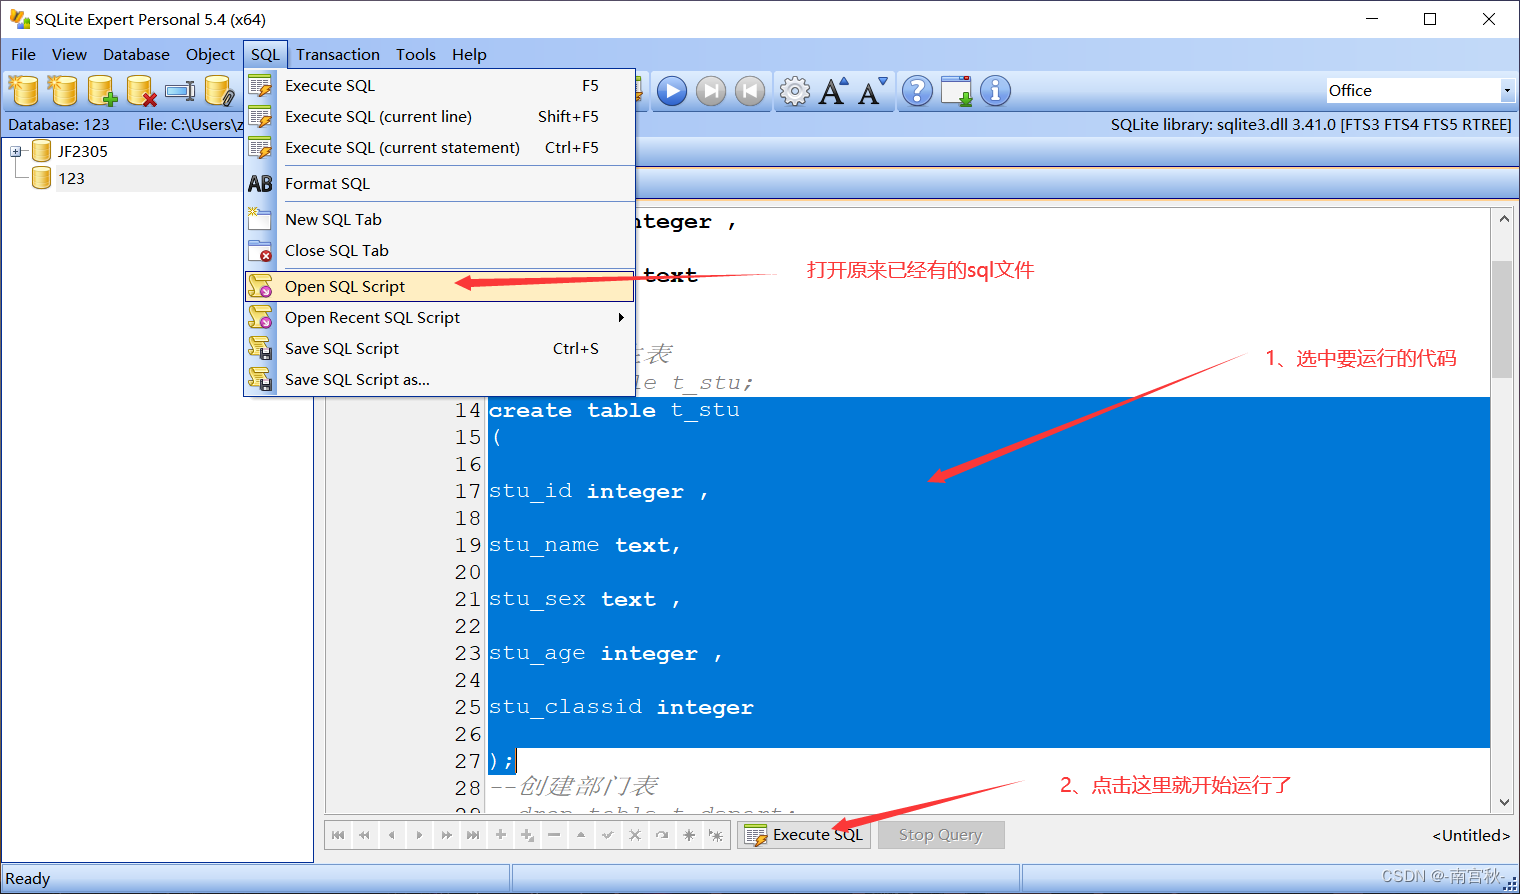Expand the JF2305 database tree node
The height and width of the screenshot is (894, 1520).
pyautogui.click(x=16, y=151)
